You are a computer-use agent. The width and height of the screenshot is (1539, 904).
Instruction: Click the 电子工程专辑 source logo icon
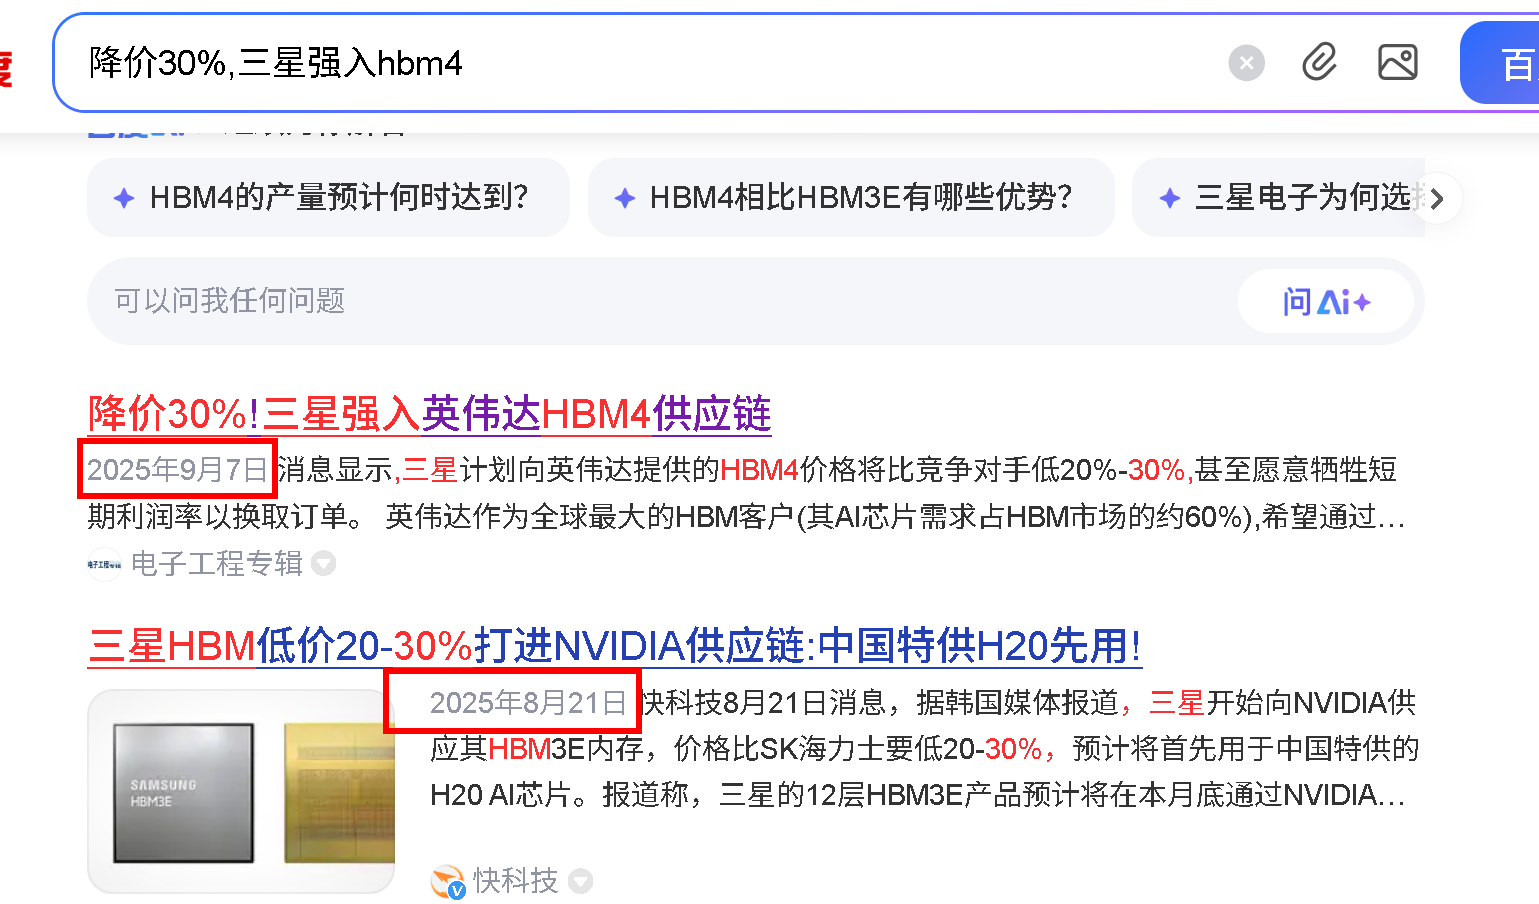coord(104,565)
